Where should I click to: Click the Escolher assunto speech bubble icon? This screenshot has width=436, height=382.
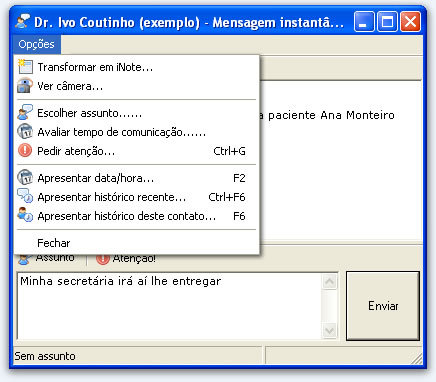[x=25, y=113]
